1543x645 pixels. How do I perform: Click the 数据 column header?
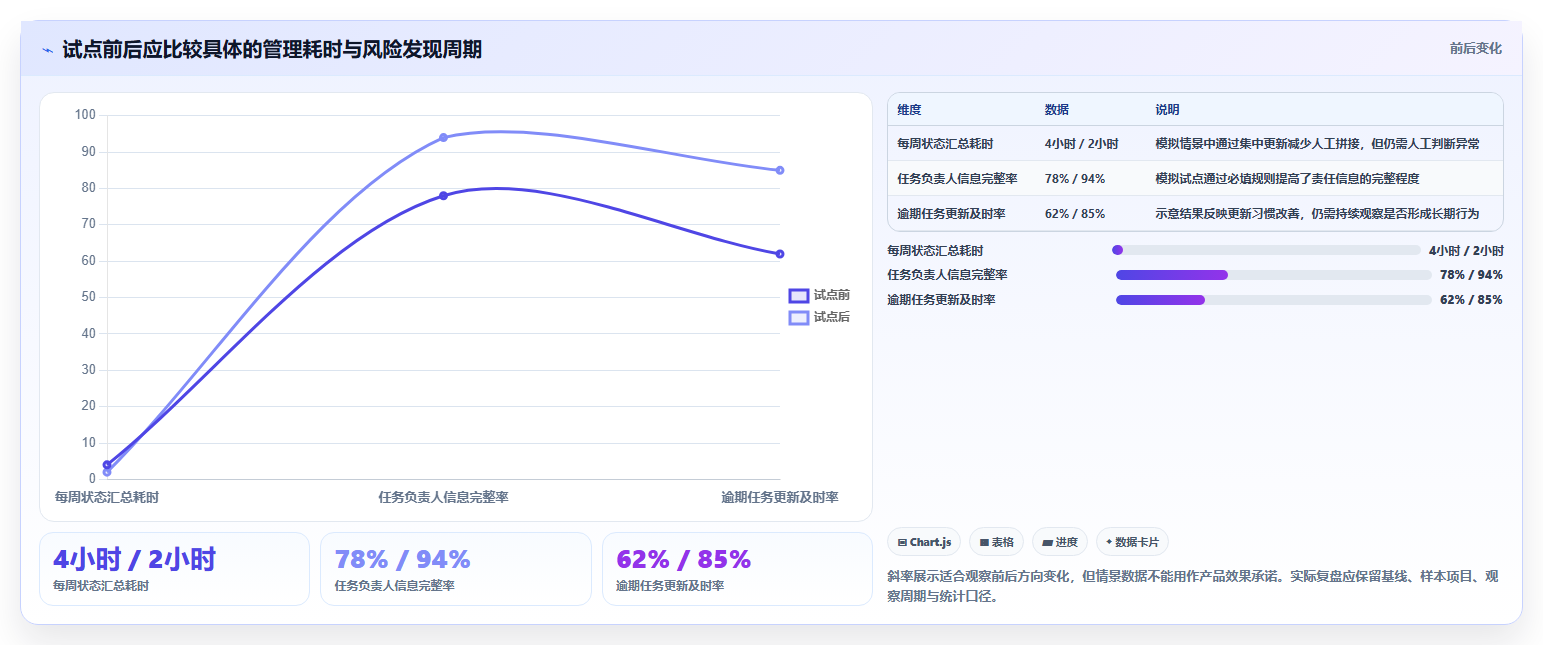pos(1057,110)
